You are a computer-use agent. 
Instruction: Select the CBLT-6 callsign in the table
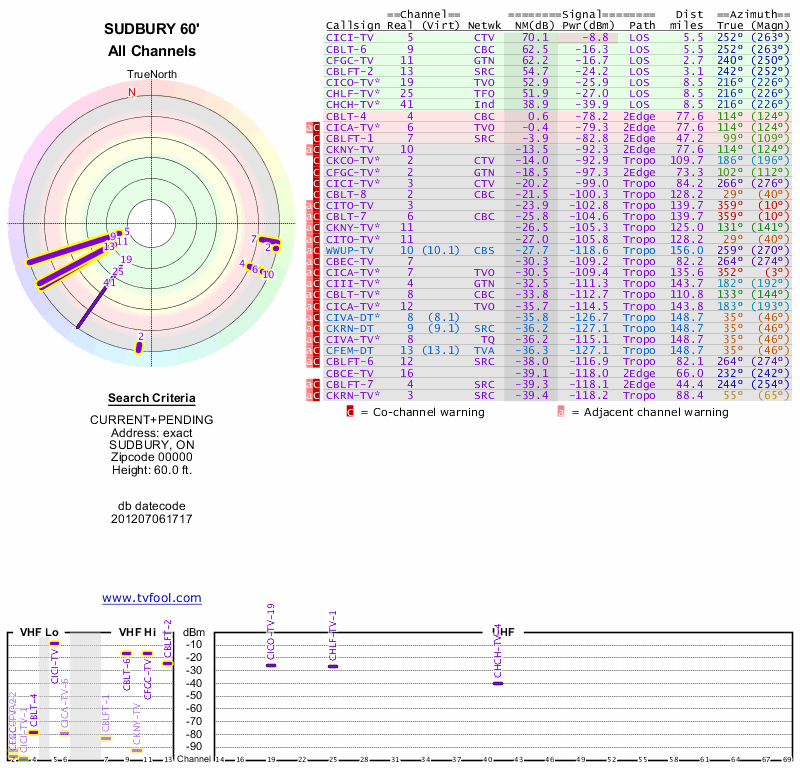pyautogui.click(x=346, y=49)
